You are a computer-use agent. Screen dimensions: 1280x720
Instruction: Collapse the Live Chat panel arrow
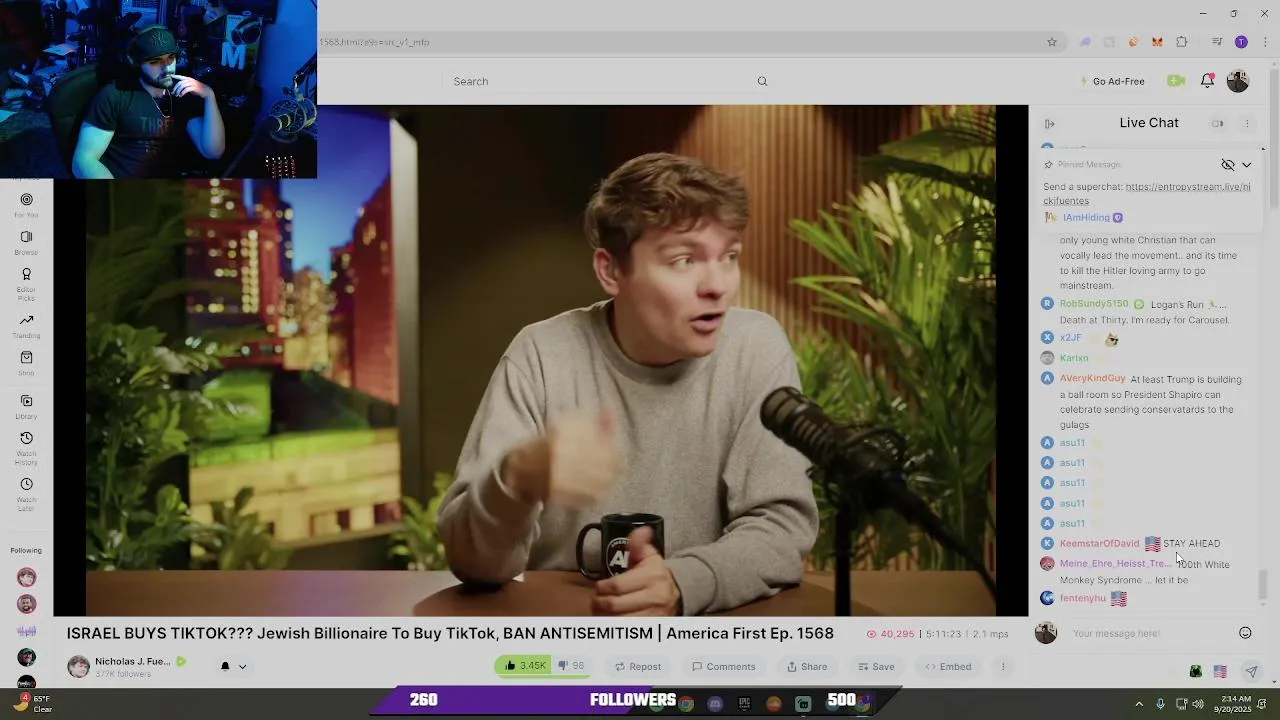click(x=1049, y=124)
